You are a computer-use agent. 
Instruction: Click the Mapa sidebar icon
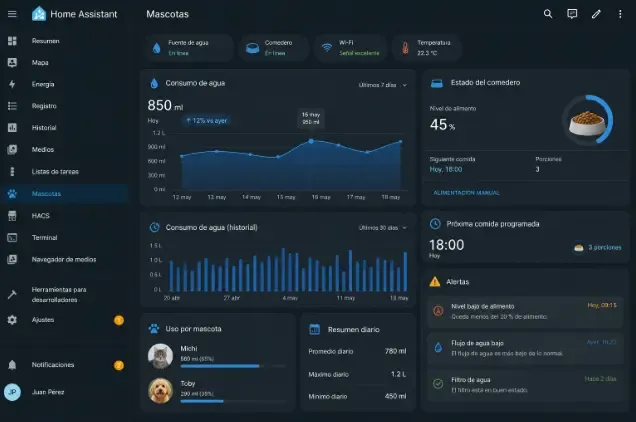click(x=12, y=62)
